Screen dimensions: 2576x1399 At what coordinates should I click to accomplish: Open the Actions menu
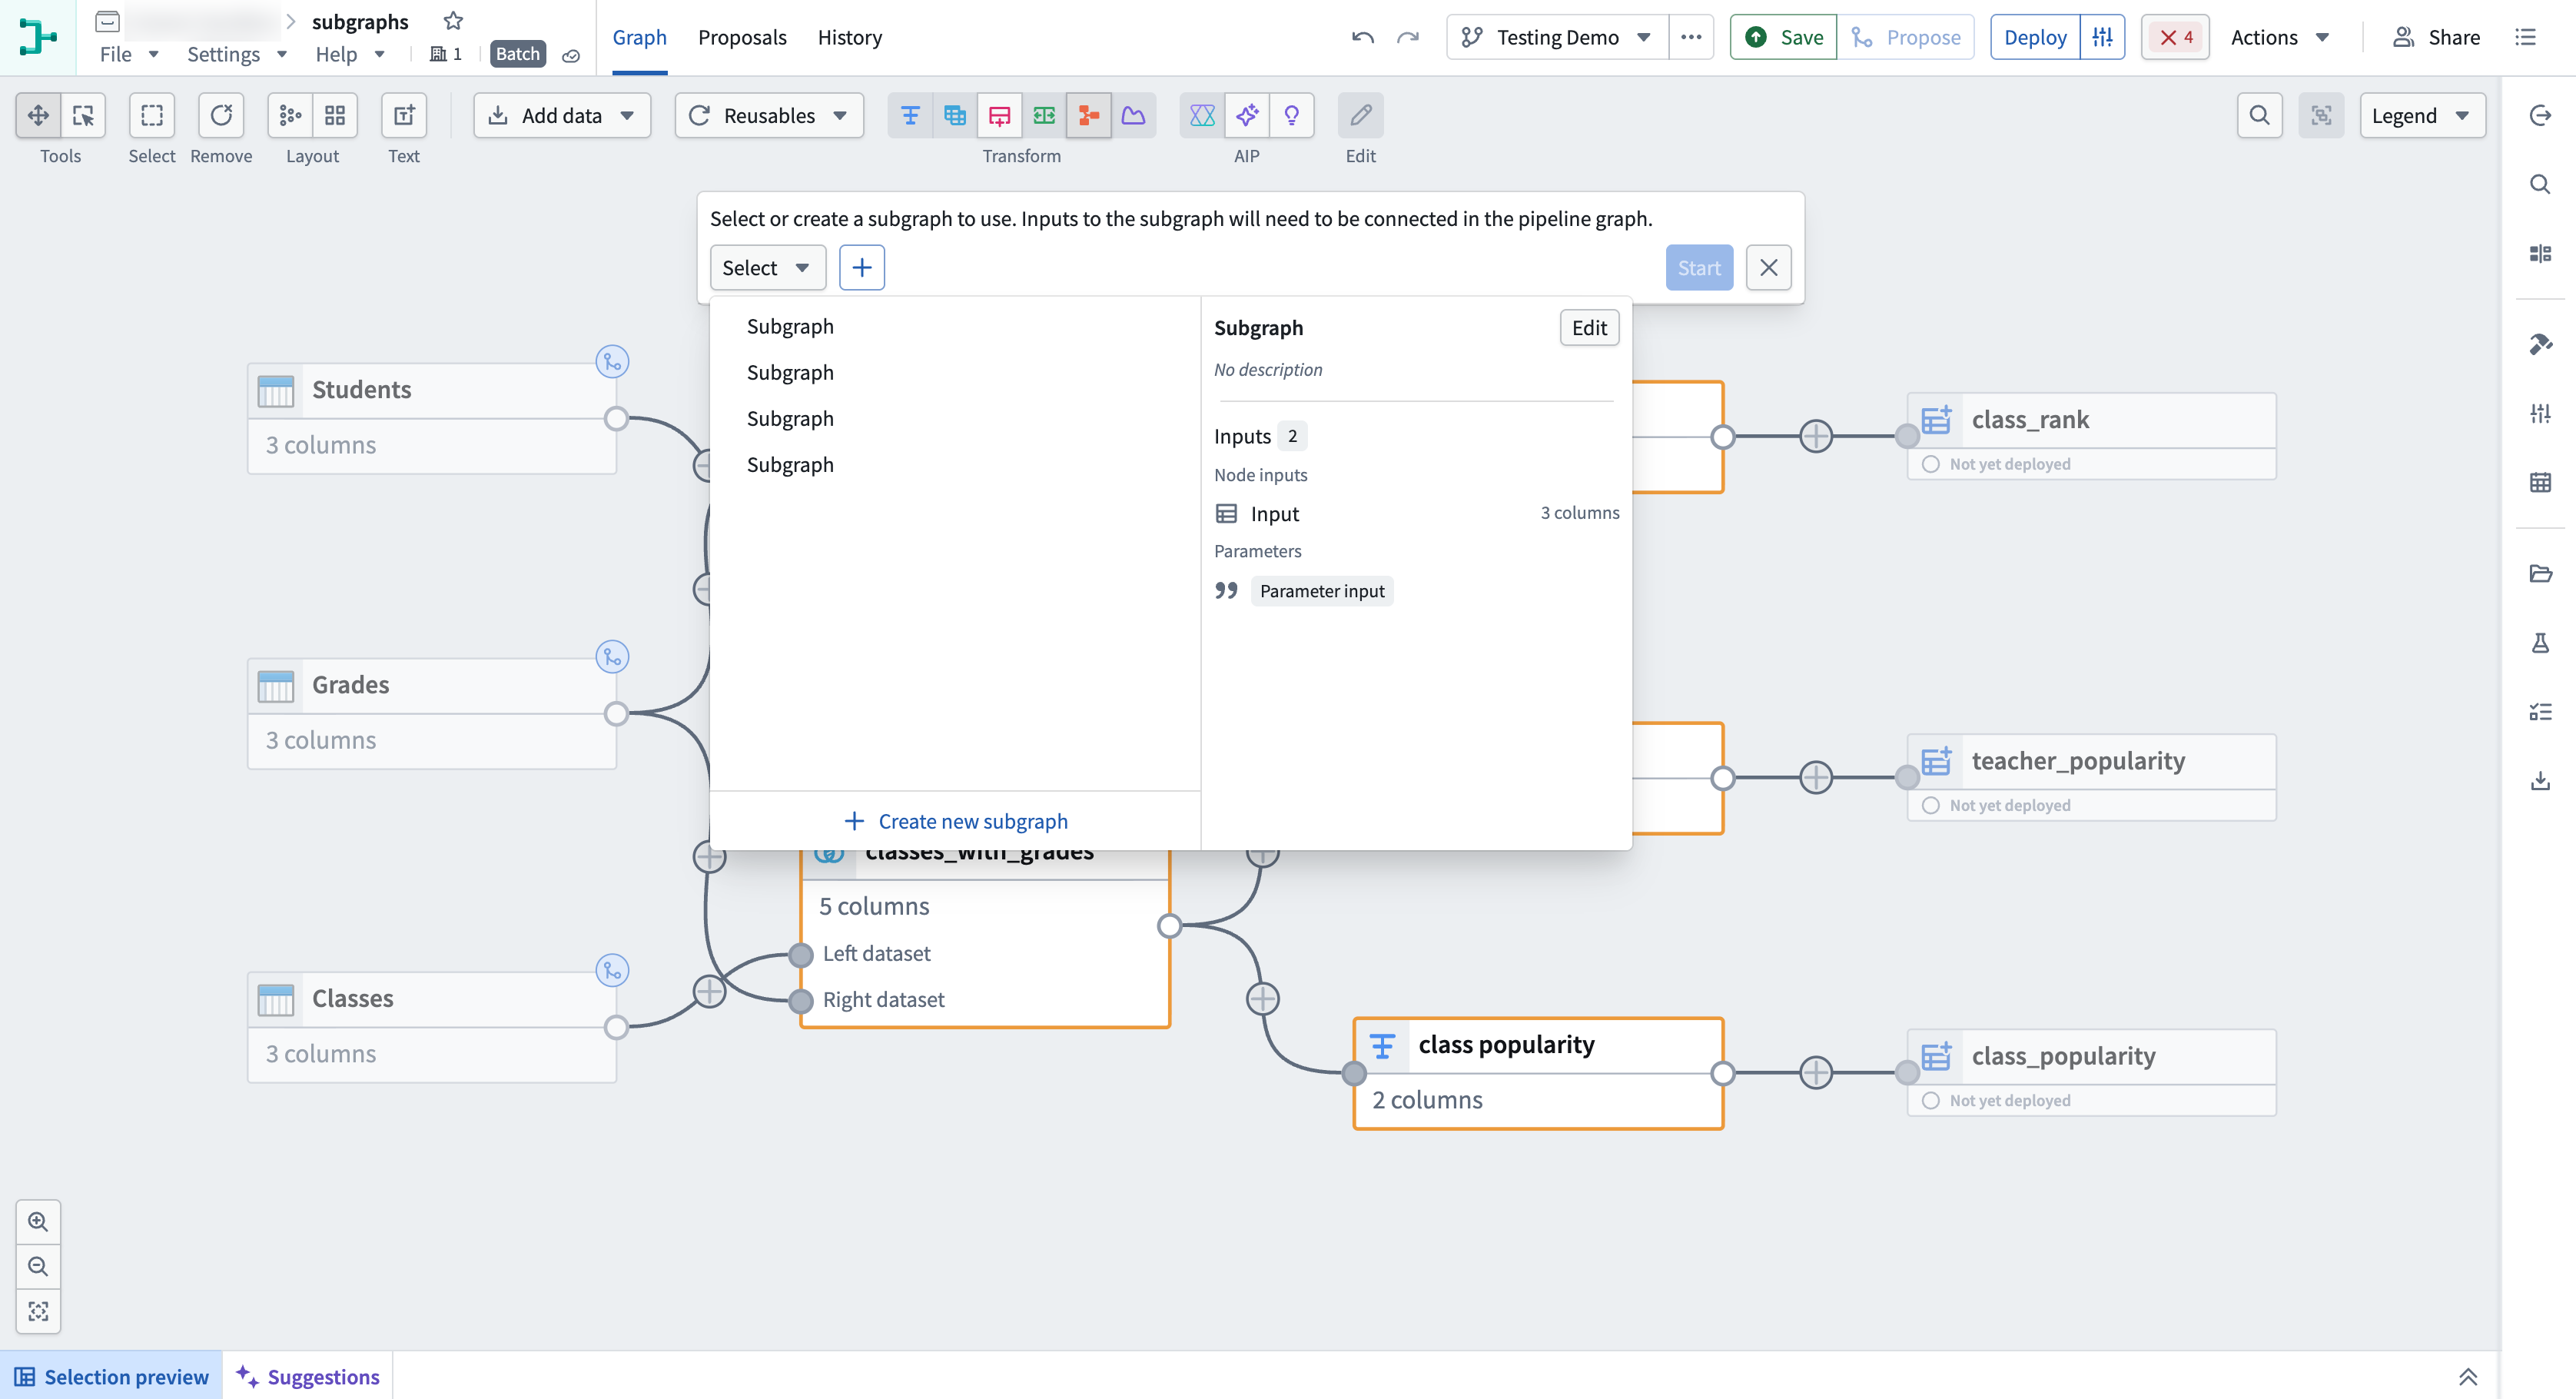click(x=2279, y=37)
